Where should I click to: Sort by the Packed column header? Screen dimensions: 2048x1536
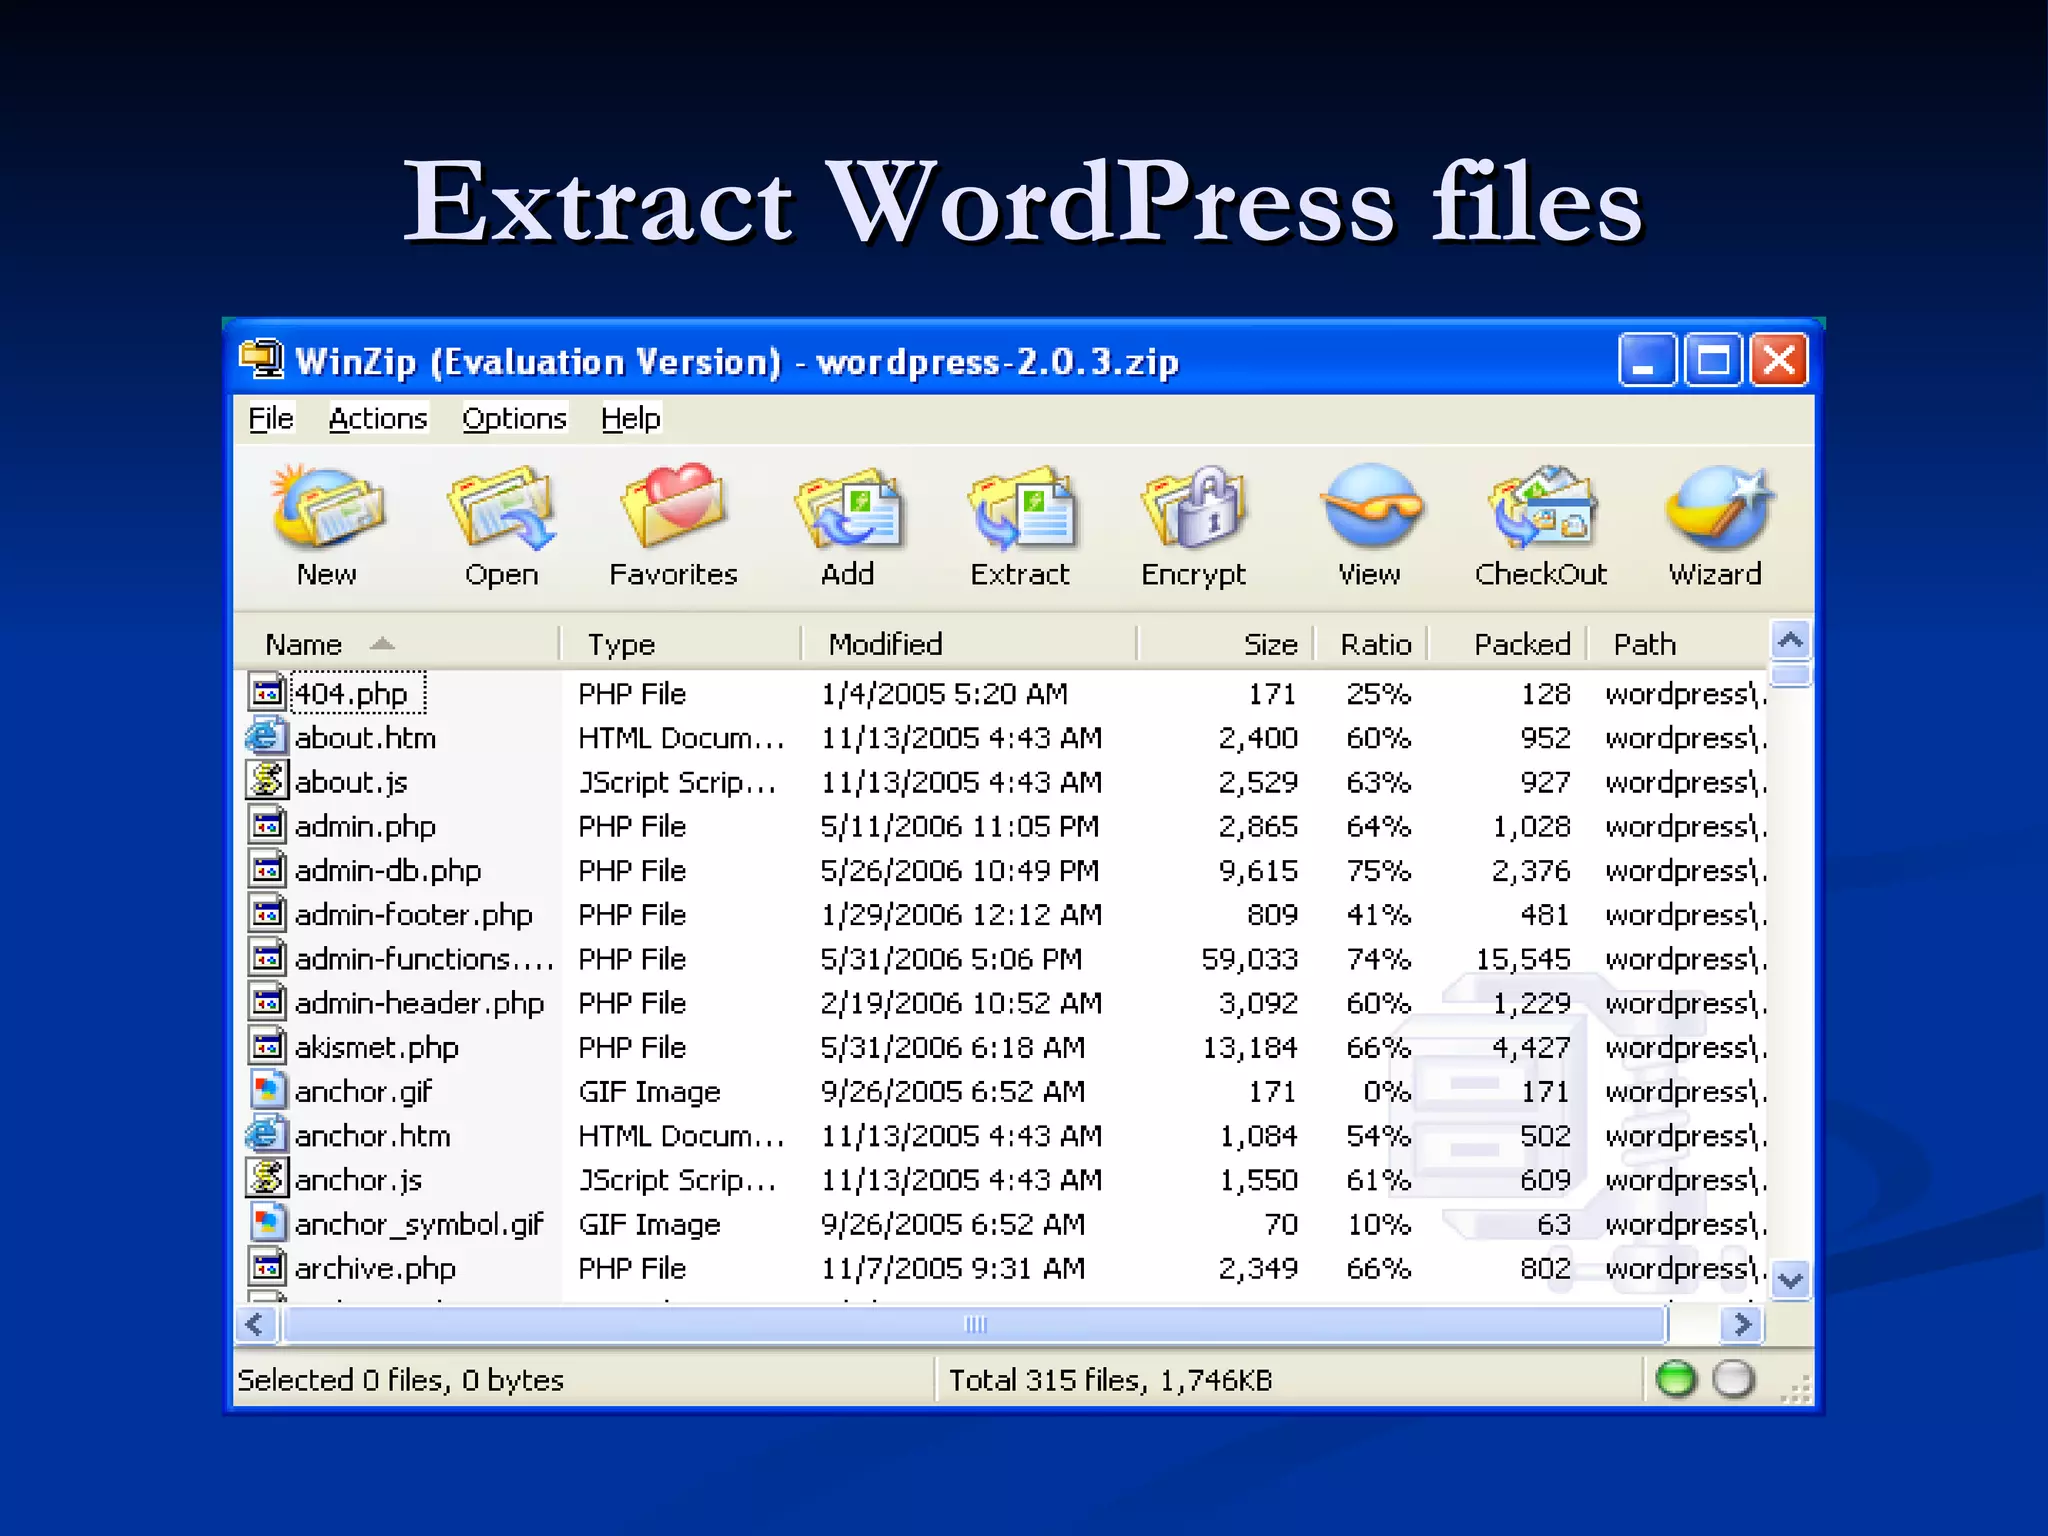click(1507, 643)
